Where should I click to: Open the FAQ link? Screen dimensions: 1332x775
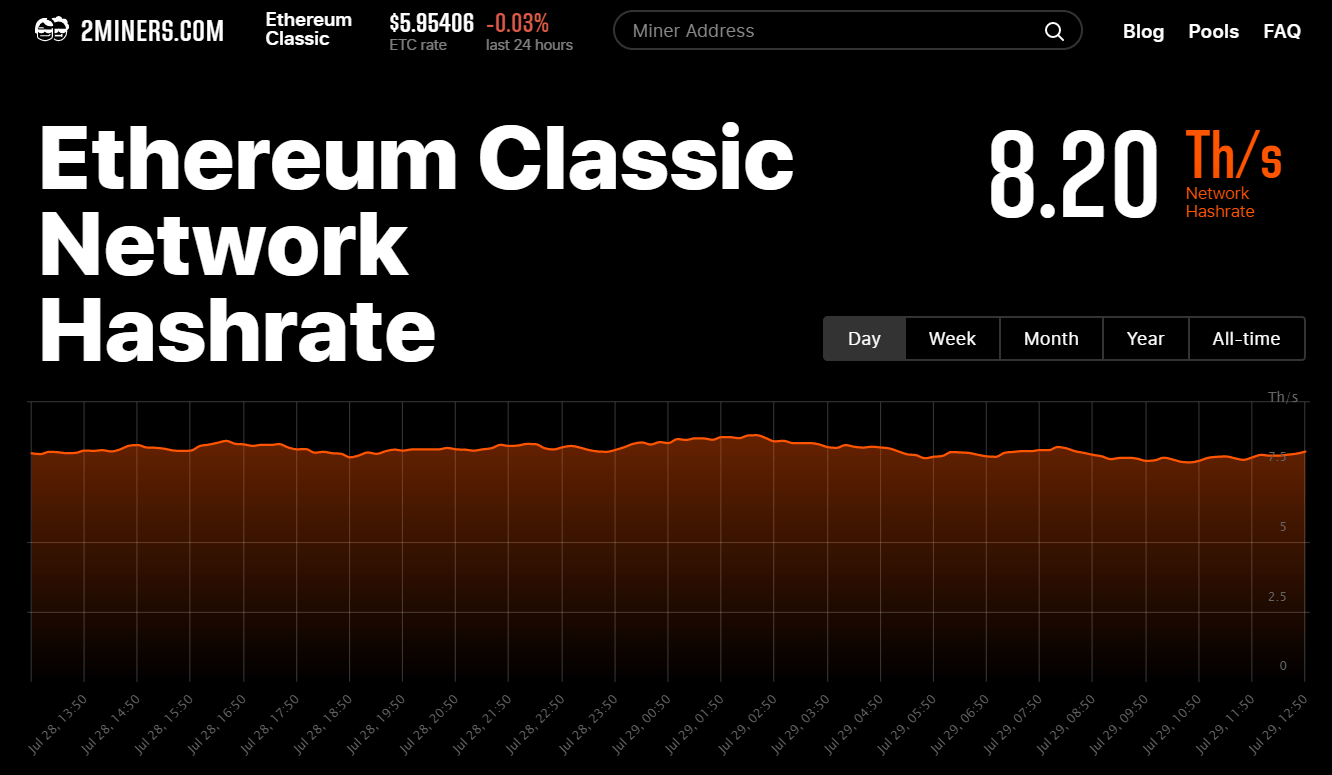pos(1282,31)
